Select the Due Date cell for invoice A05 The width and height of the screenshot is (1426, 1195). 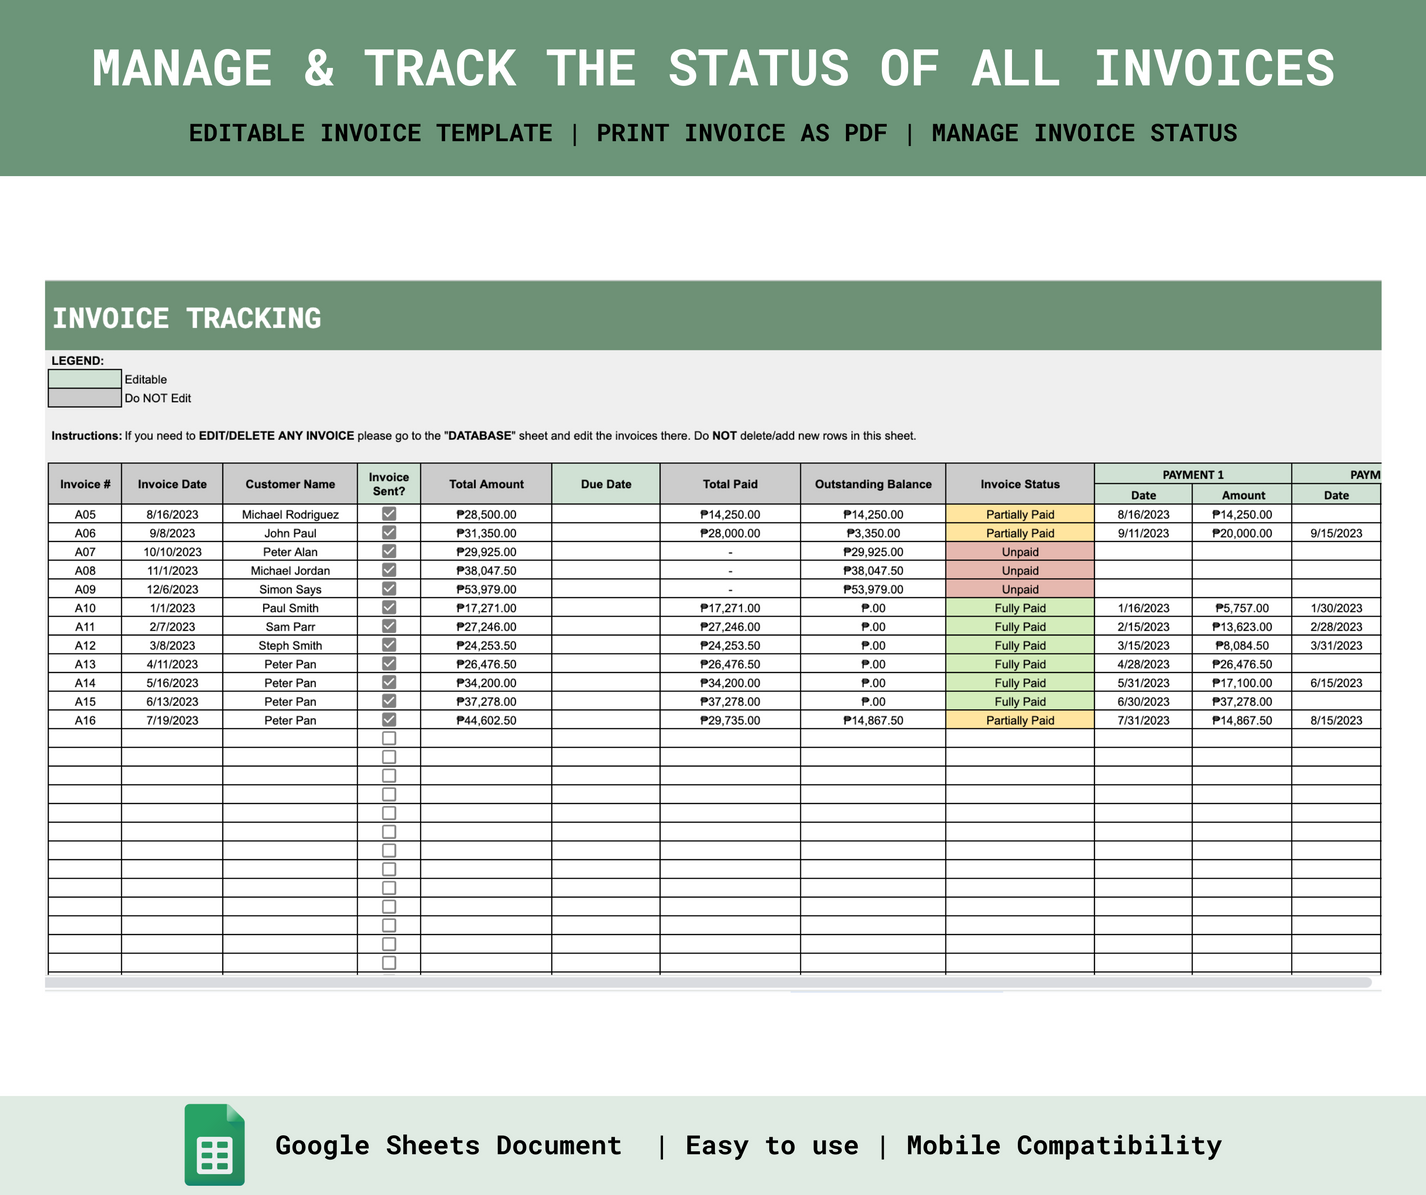tap(606, 513)
